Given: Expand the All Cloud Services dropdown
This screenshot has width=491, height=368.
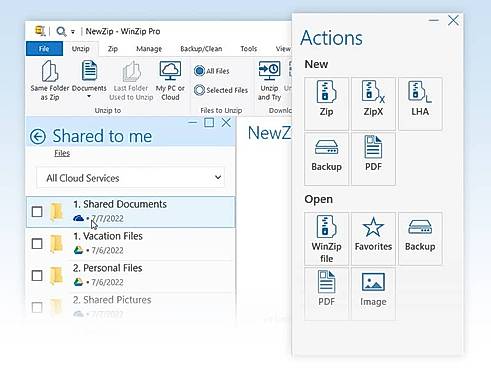Looking at the screenshot, I should pyautogui.click(x=131, y=178).
